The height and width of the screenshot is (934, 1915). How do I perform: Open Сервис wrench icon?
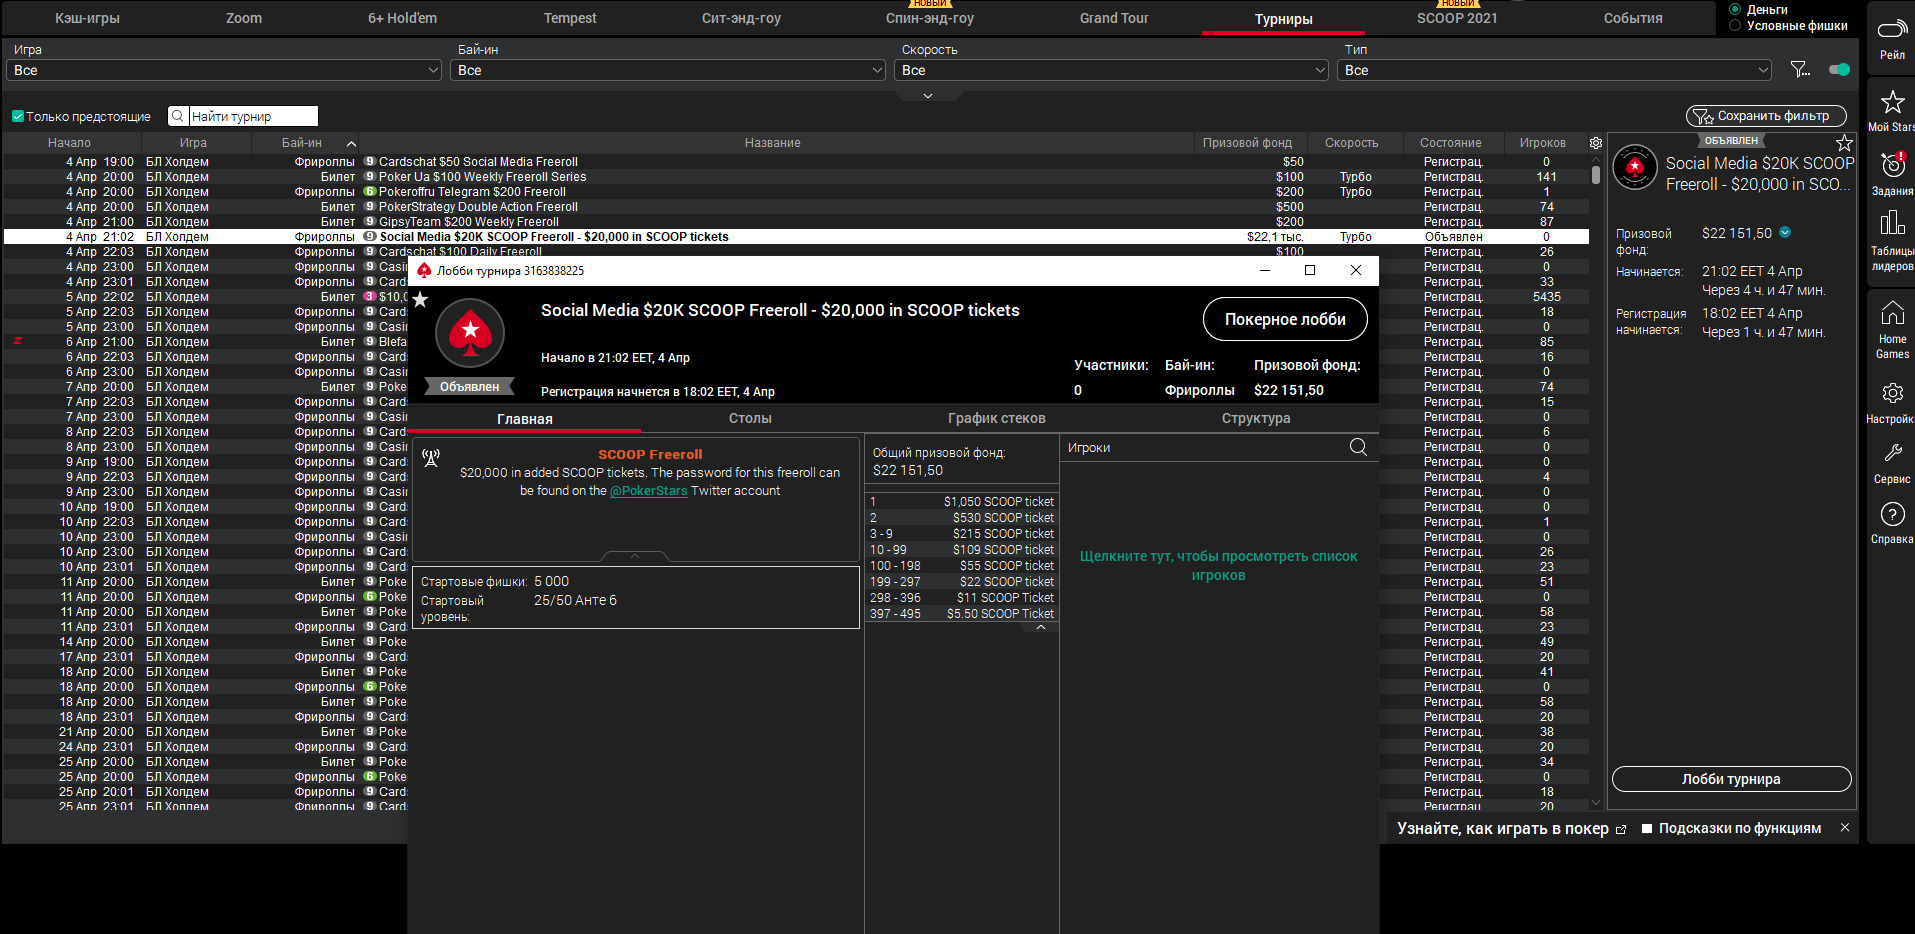click(1892, 454)
